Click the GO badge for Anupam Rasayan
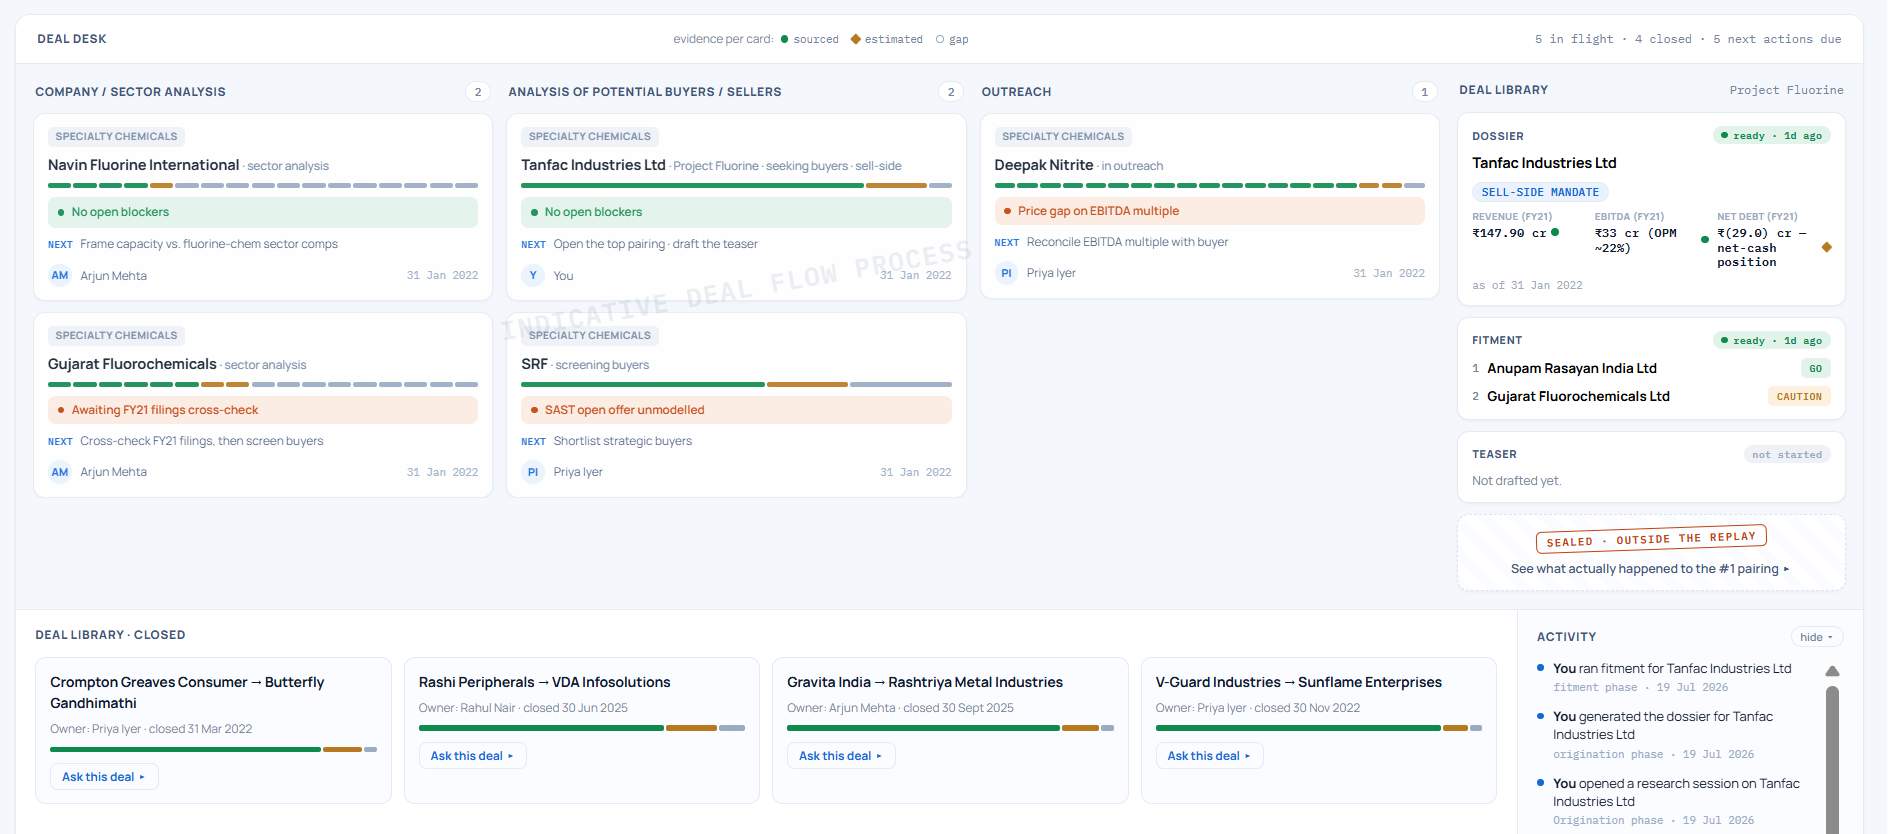The image size is (1888, 834). point(1815,369)
